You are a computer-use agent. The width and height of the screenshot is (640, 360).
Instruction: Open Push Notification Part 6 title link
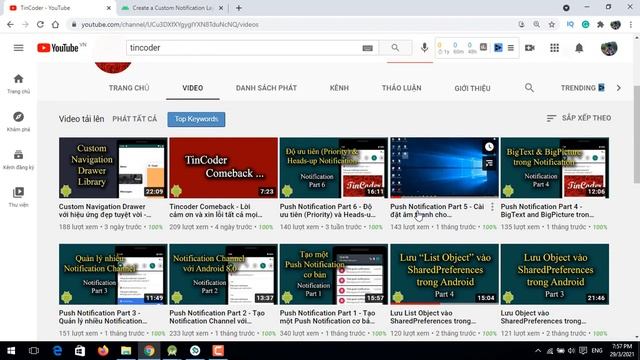[x=328, y=211]
